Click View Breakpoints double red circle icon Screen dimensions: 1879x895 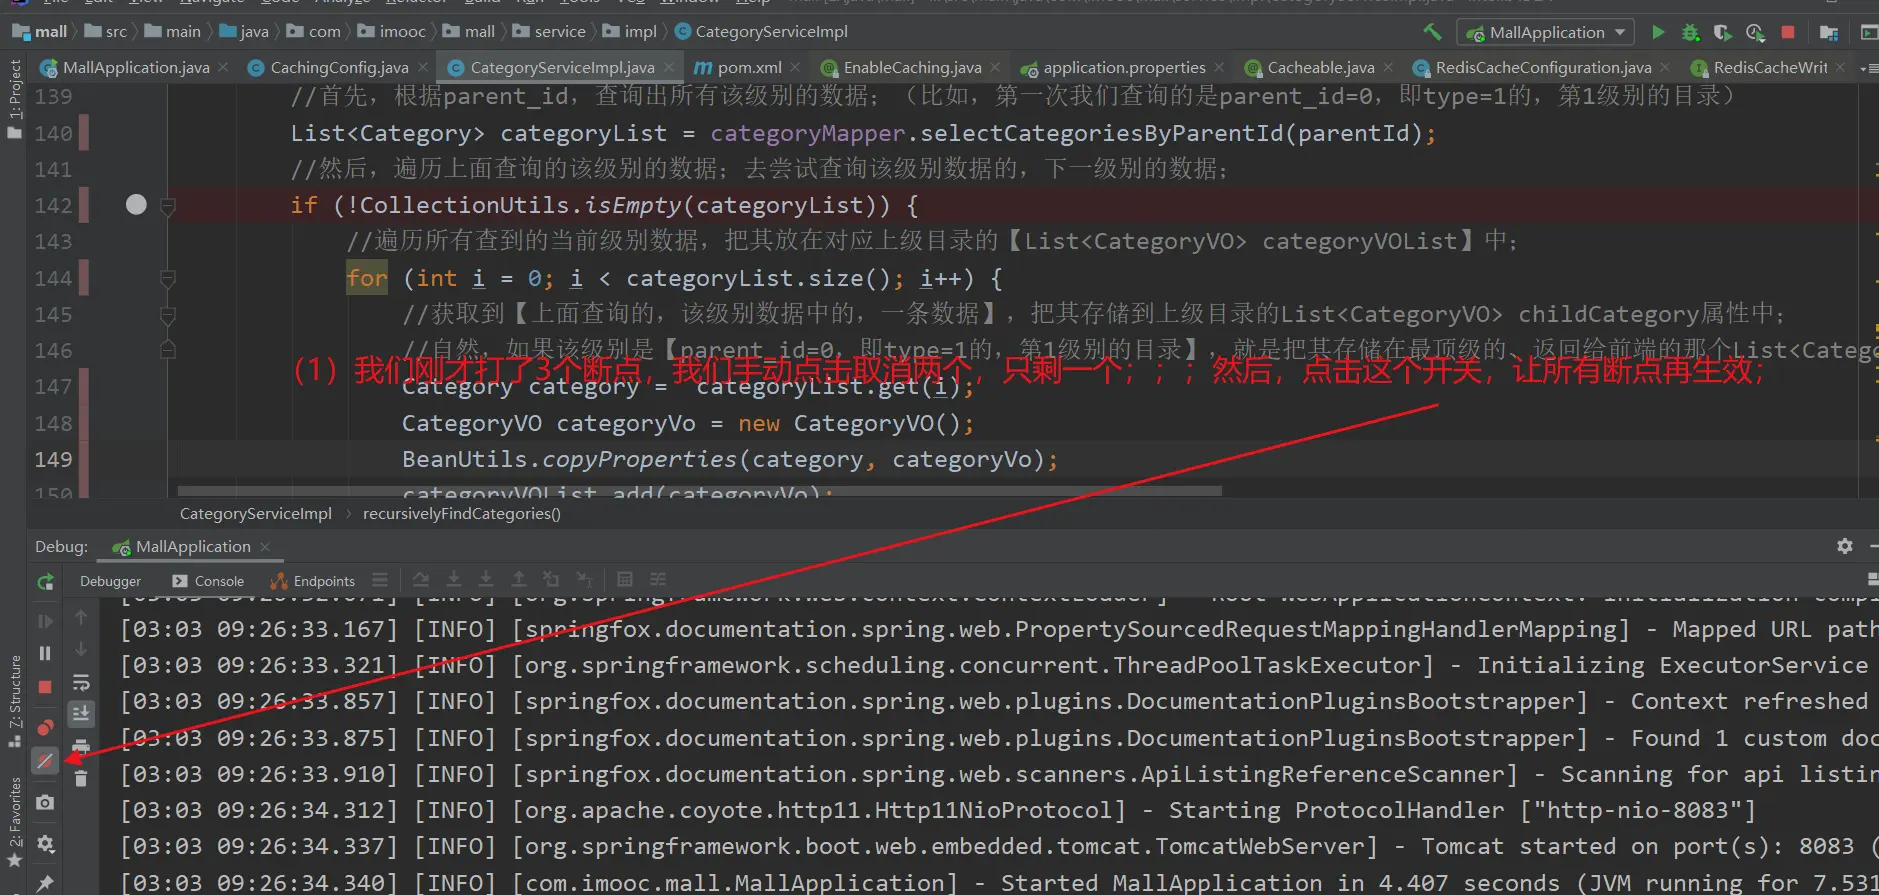click(x=45, y=727)
